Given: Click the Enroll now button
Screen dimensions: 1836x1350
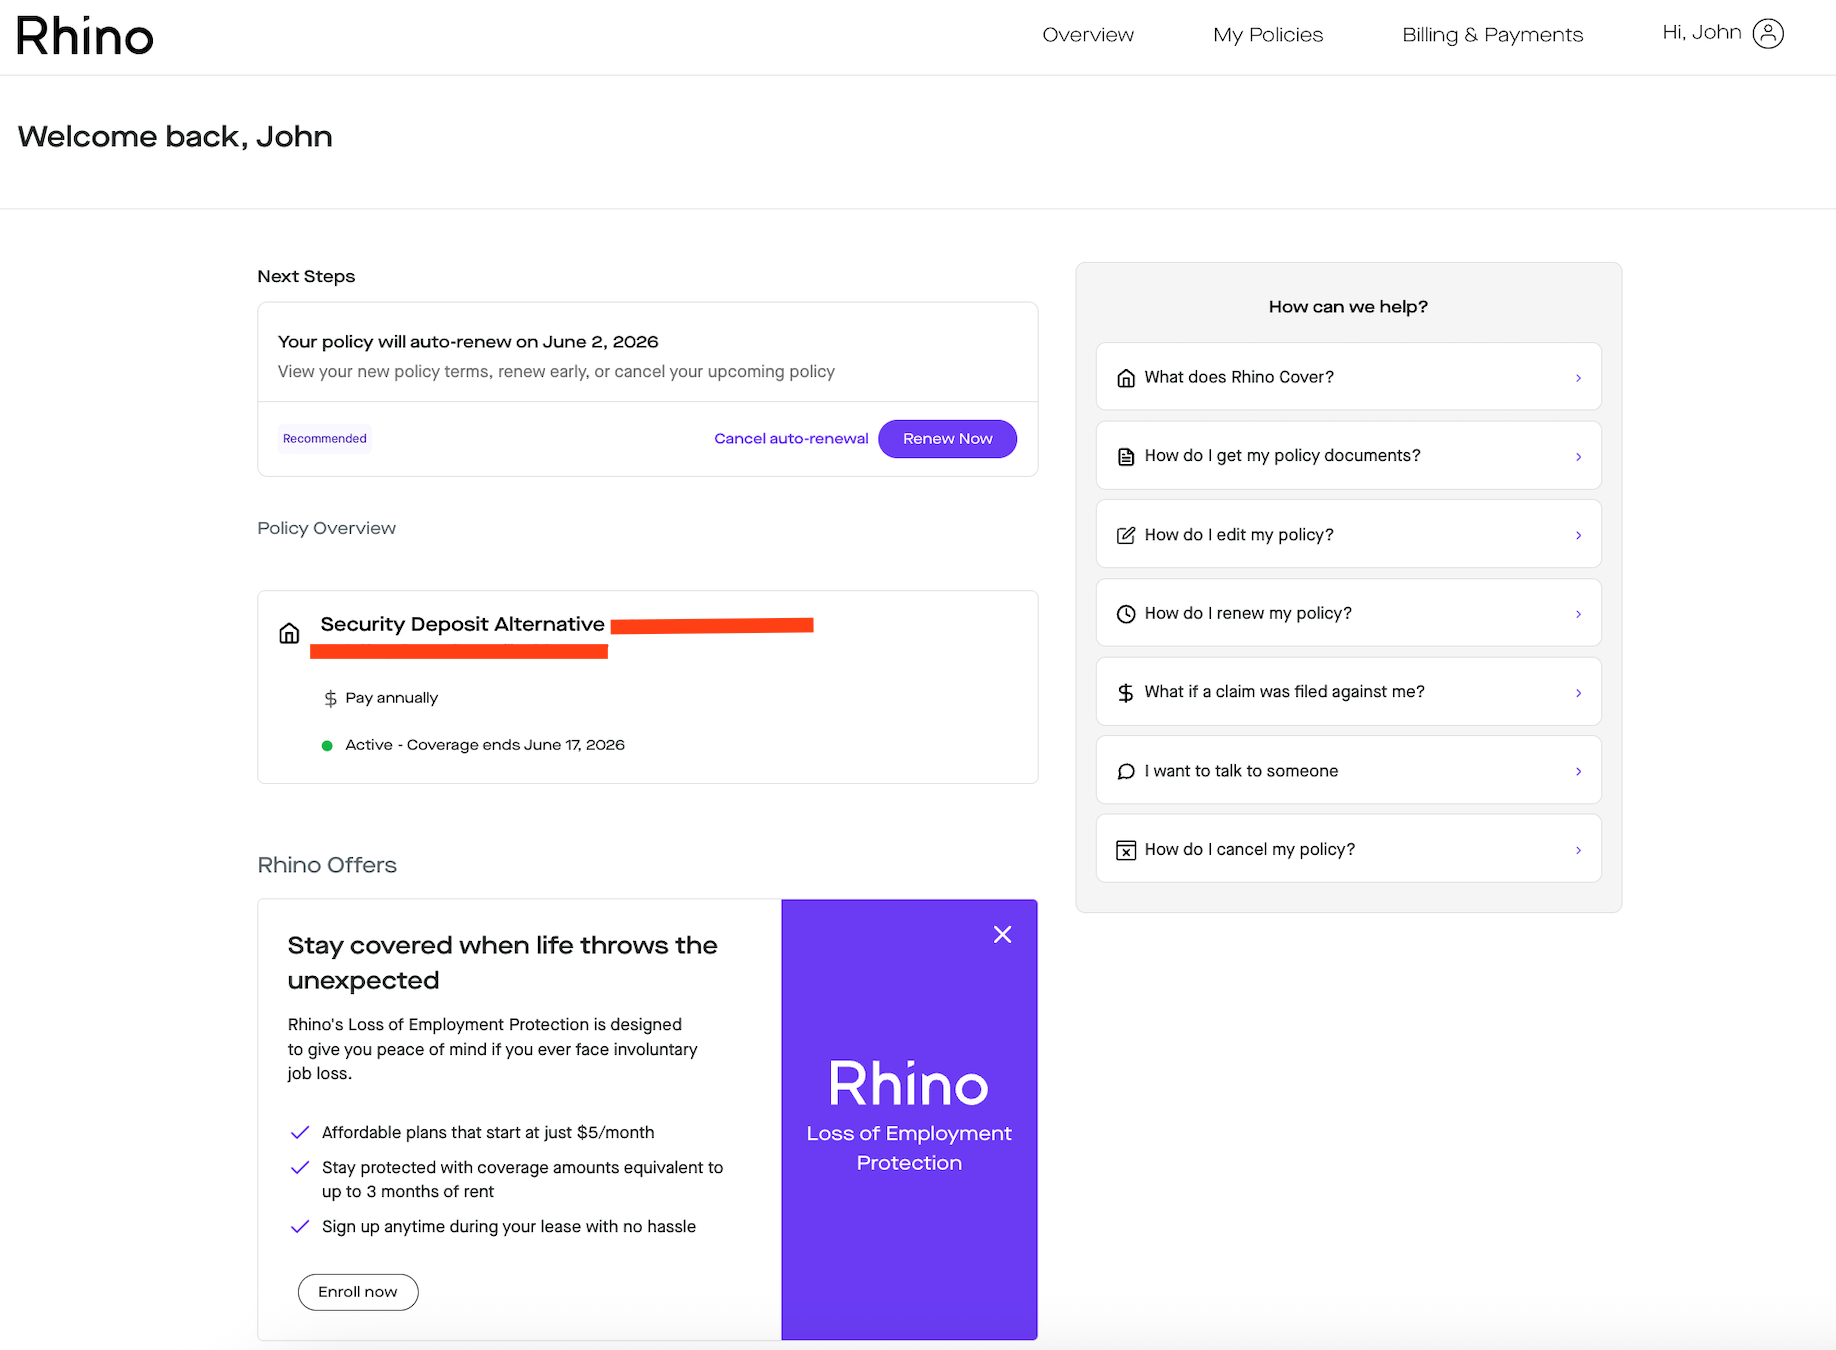Looking at the screenshot, I should [x=358, y=1292].
